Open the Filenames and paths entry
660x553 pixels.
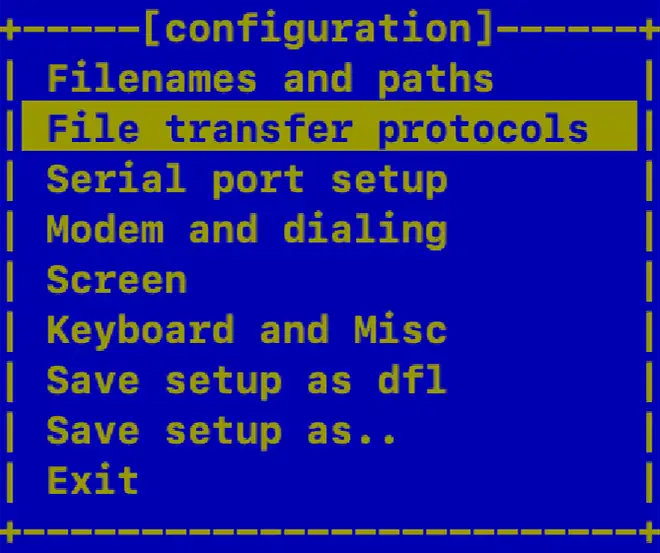270,79
